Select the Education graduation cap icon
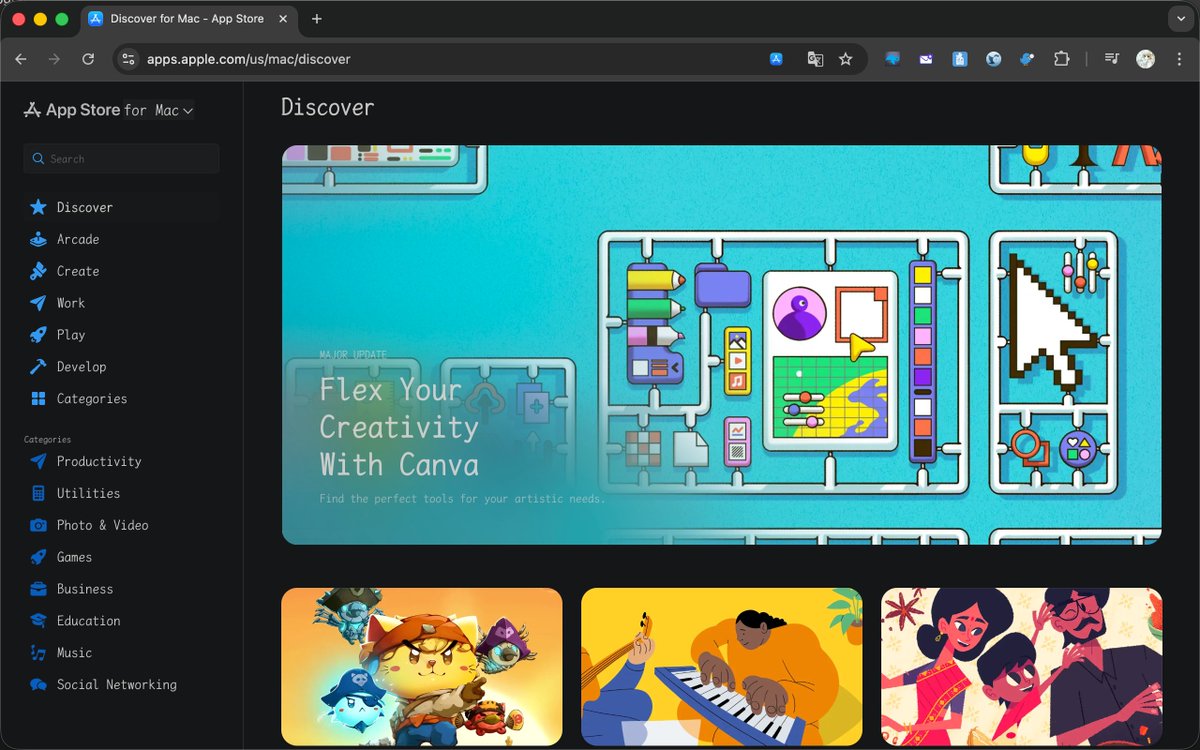This screenshot has height=750, width=1200. [38, 621]
